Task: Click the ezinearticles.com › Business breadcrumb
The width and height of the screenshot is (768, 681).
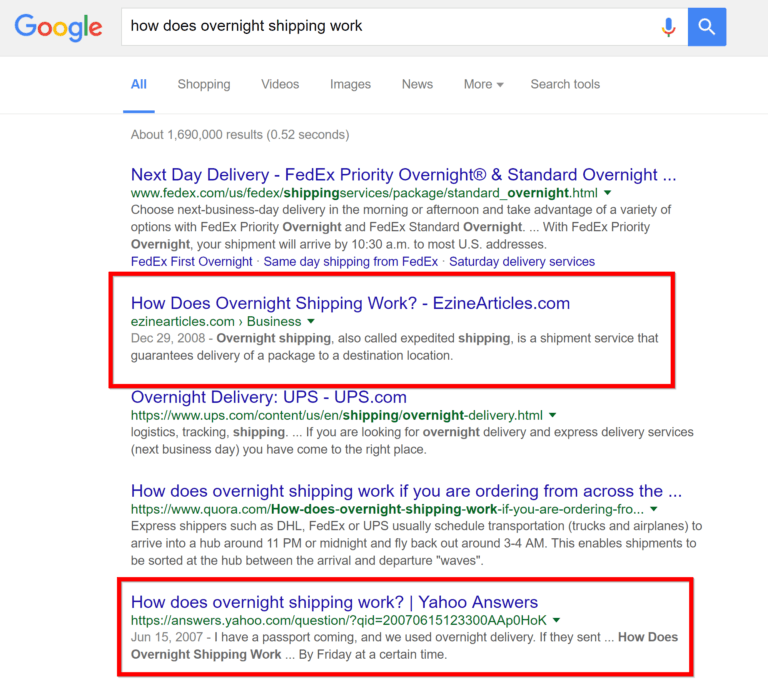Action: tap(216, 321)
